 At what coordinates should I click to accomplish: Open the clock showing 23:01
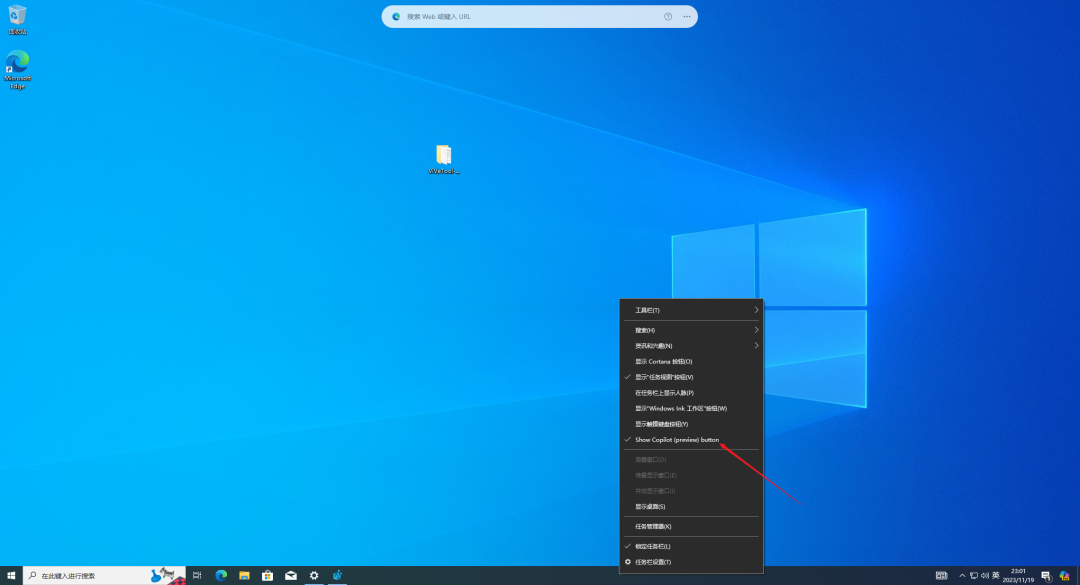point(1018,575)
